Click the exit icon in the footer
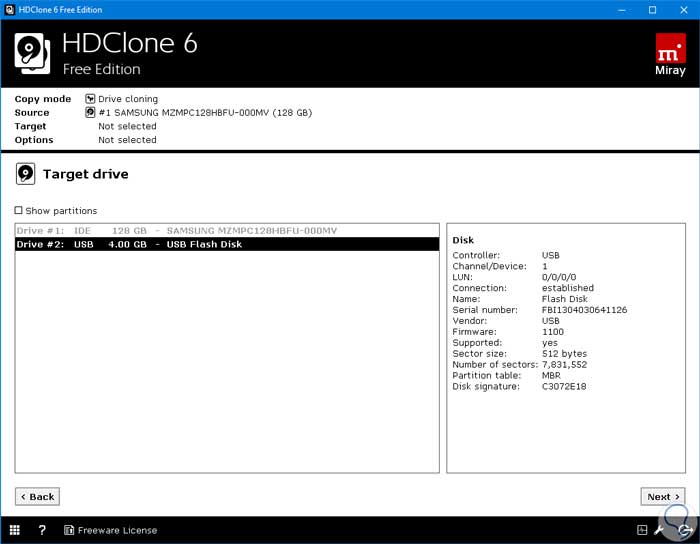The height and width of the screenshot is (544, 700). [x=684, y=530]
